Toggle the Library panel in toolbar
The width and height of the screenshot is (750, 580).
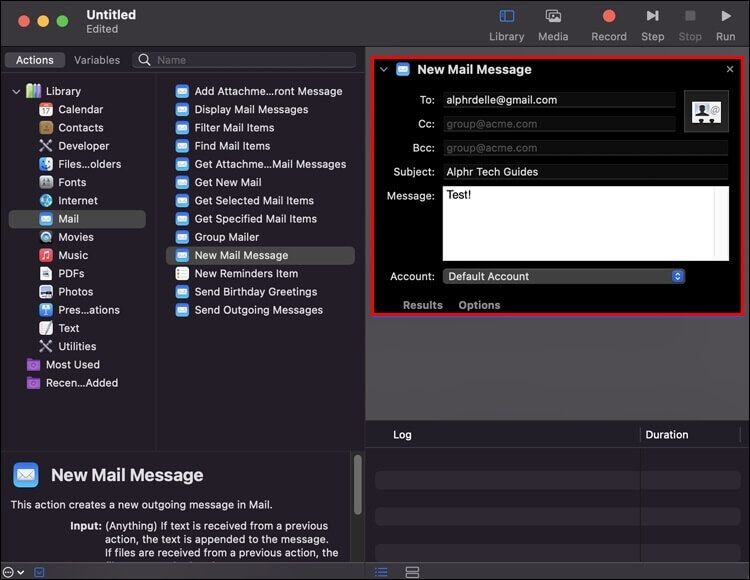pos(507,25)
